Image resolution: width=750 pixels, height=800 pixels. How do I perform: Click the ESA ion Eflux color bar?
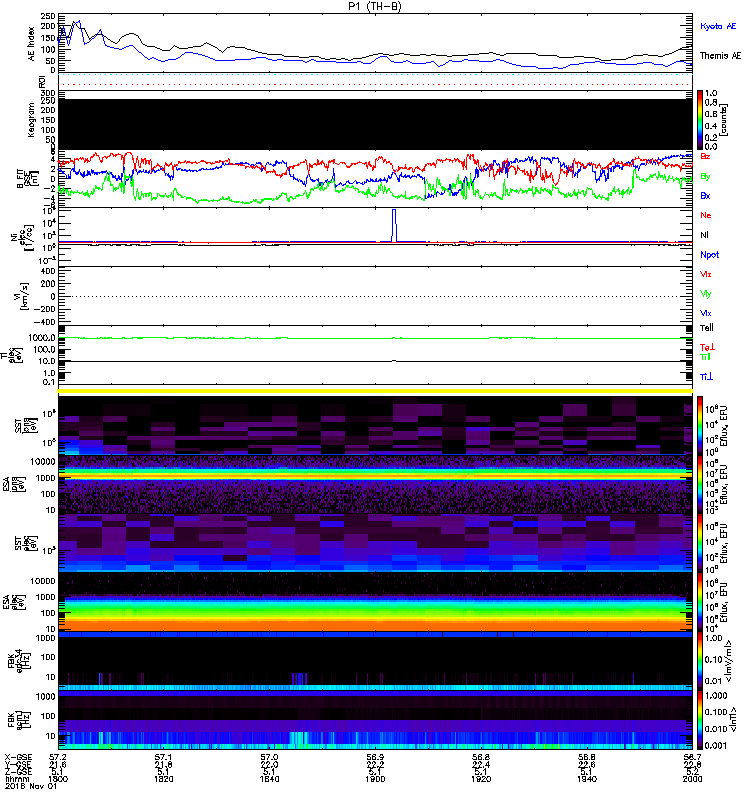point(700,484)
